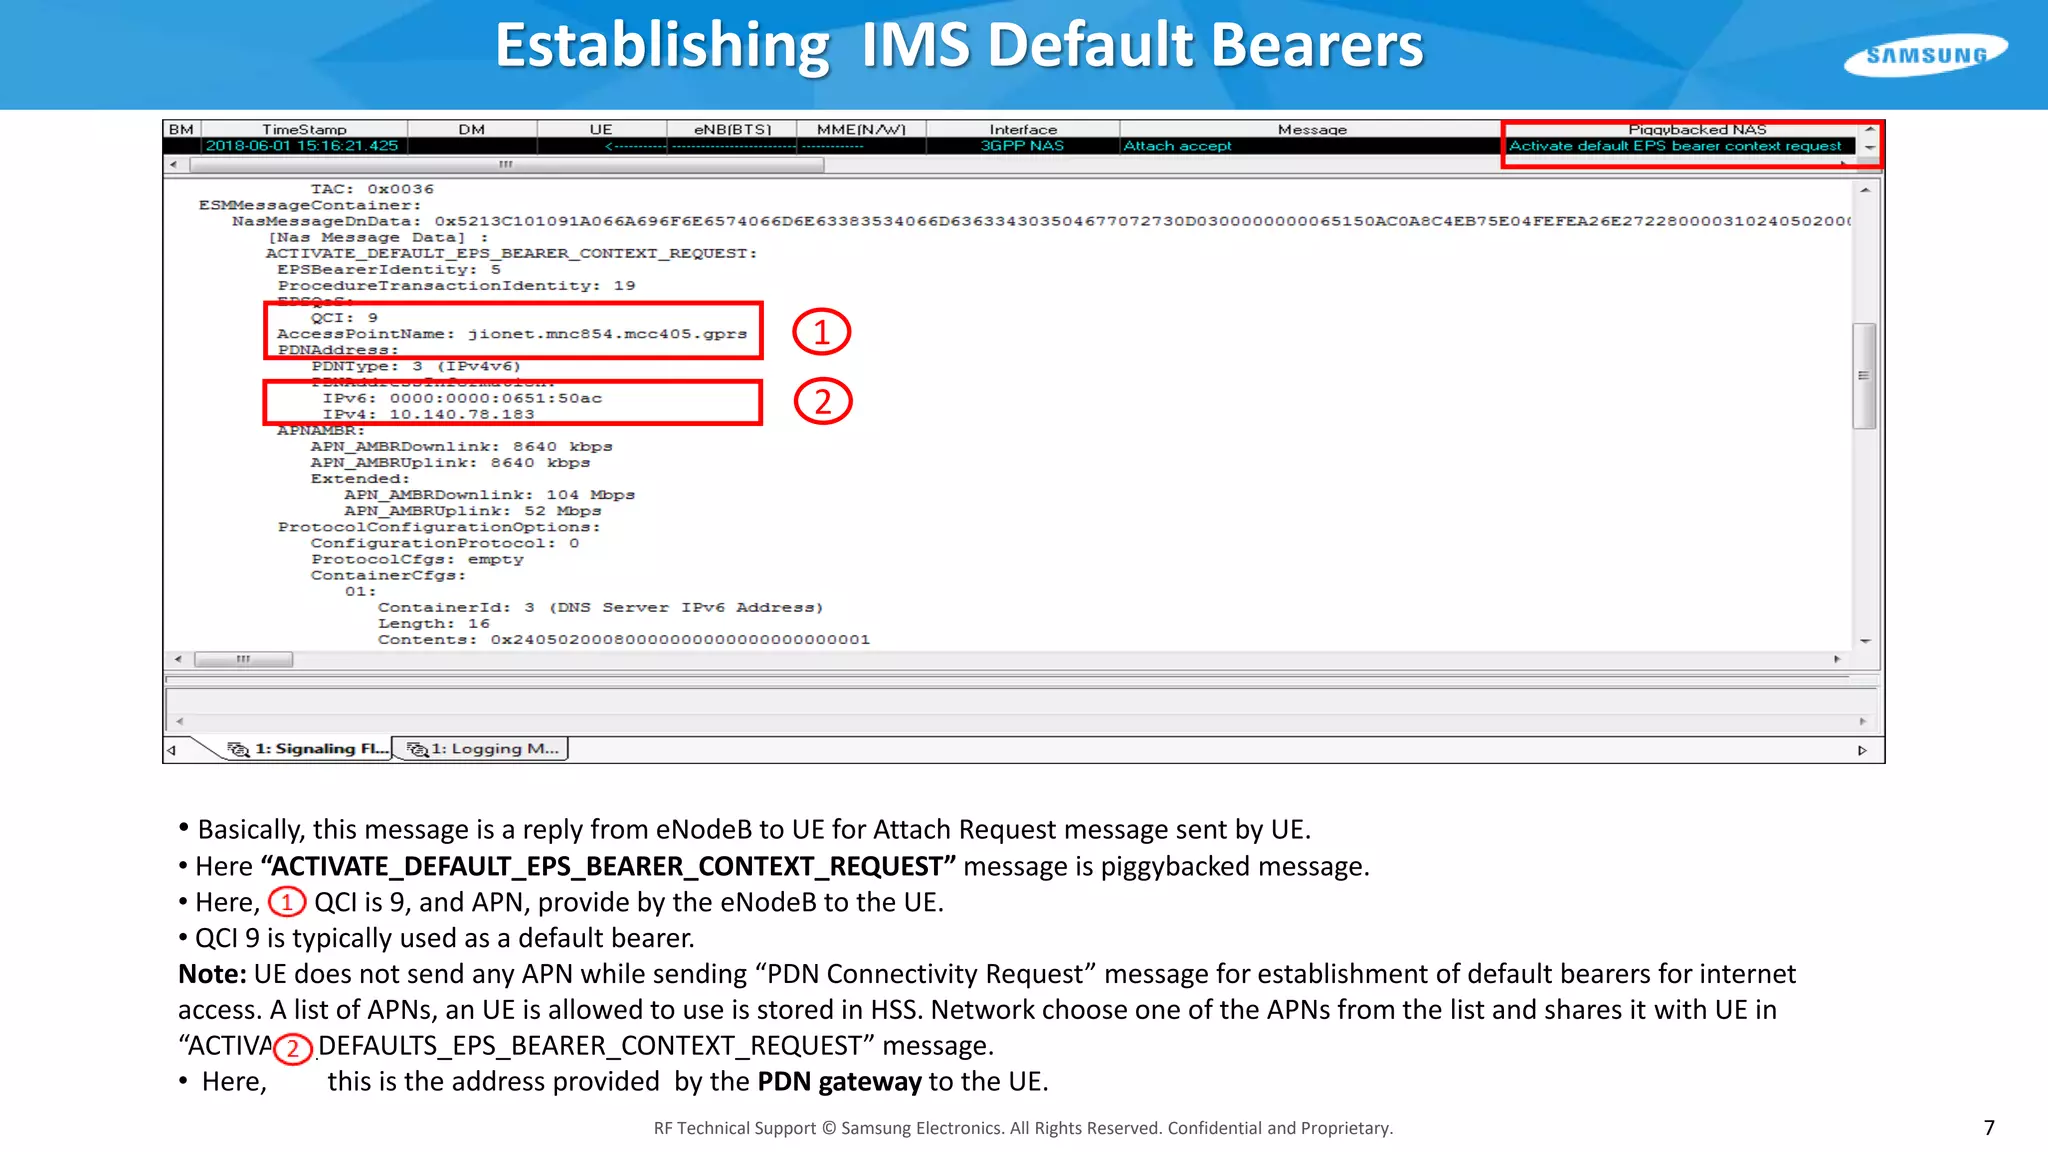The height and width of the screenshot is (1152, 2048).
Task: Click the Interface column header
Action: tap(1022, 129)
